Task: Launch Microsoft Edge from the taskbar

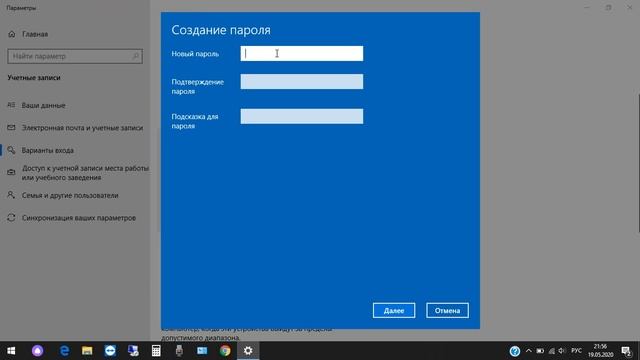Action: coord(64,351)
